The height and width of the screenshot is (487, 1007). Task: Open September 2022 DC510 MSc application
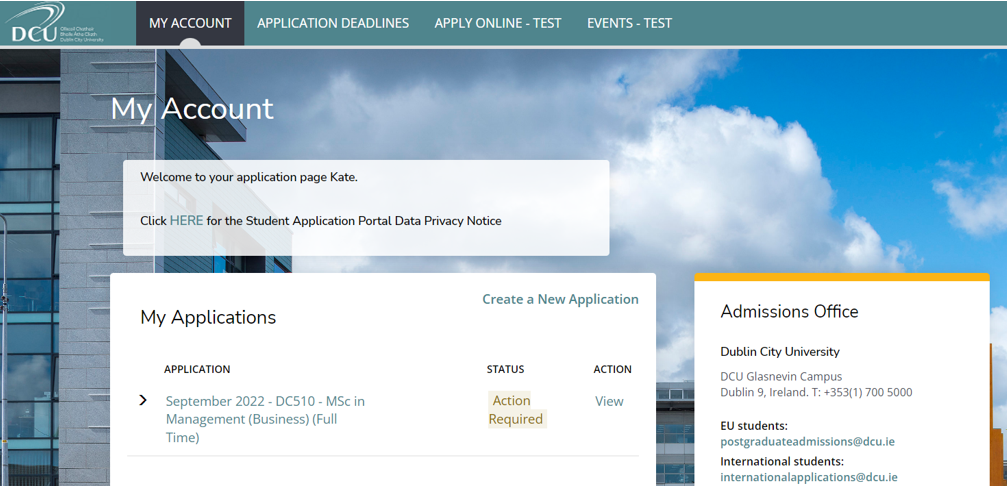pos(265,419)
